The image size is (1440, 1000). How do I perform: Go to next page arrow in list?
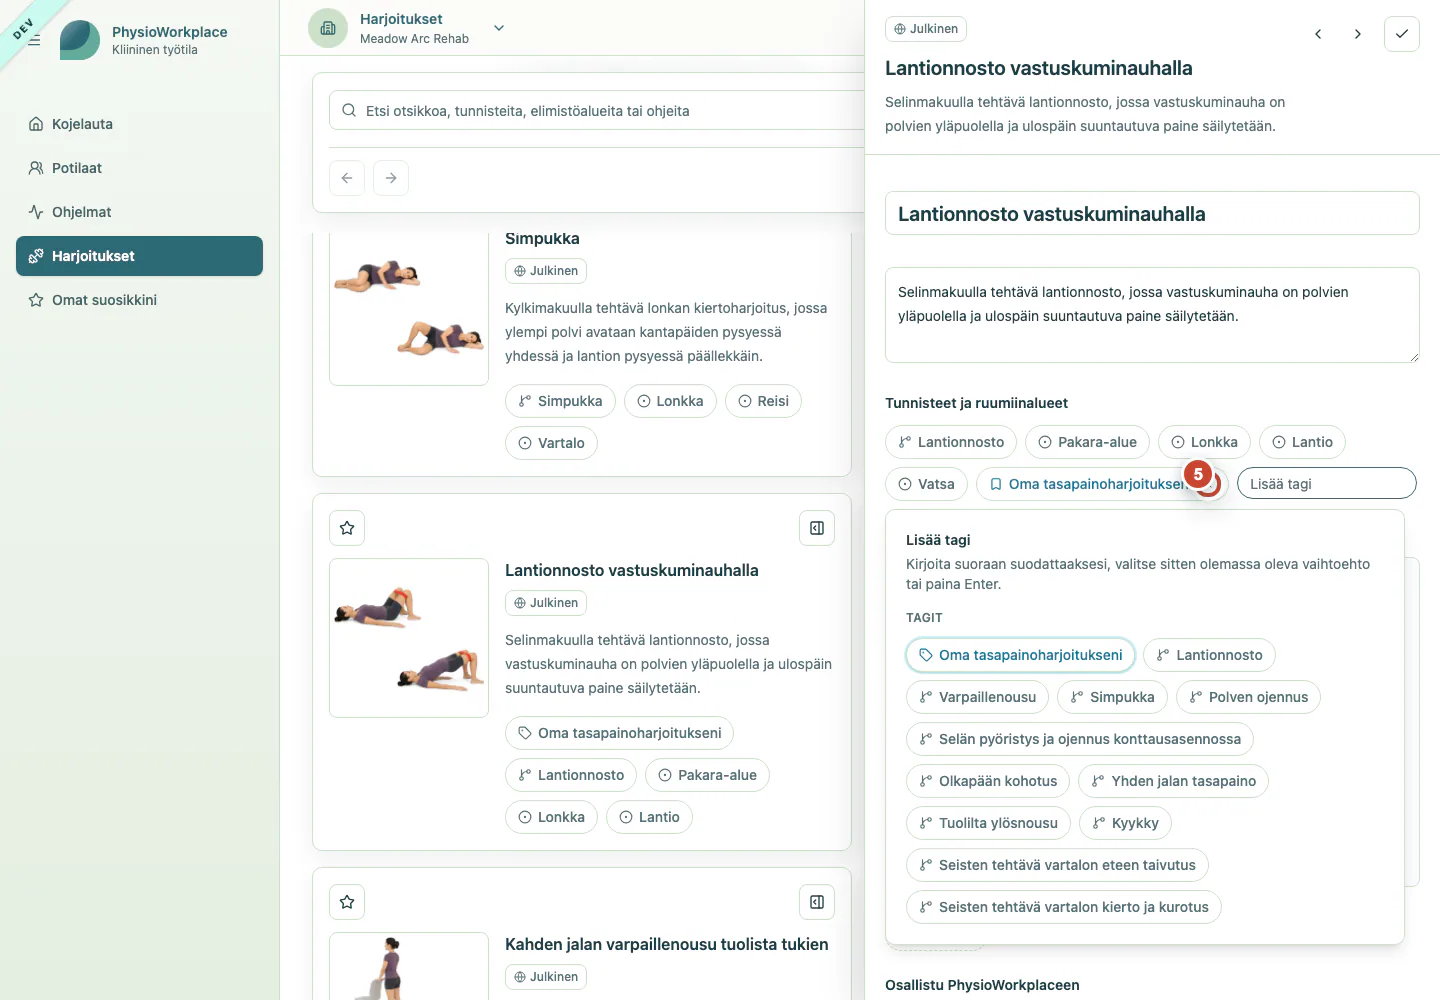[391, 178]
